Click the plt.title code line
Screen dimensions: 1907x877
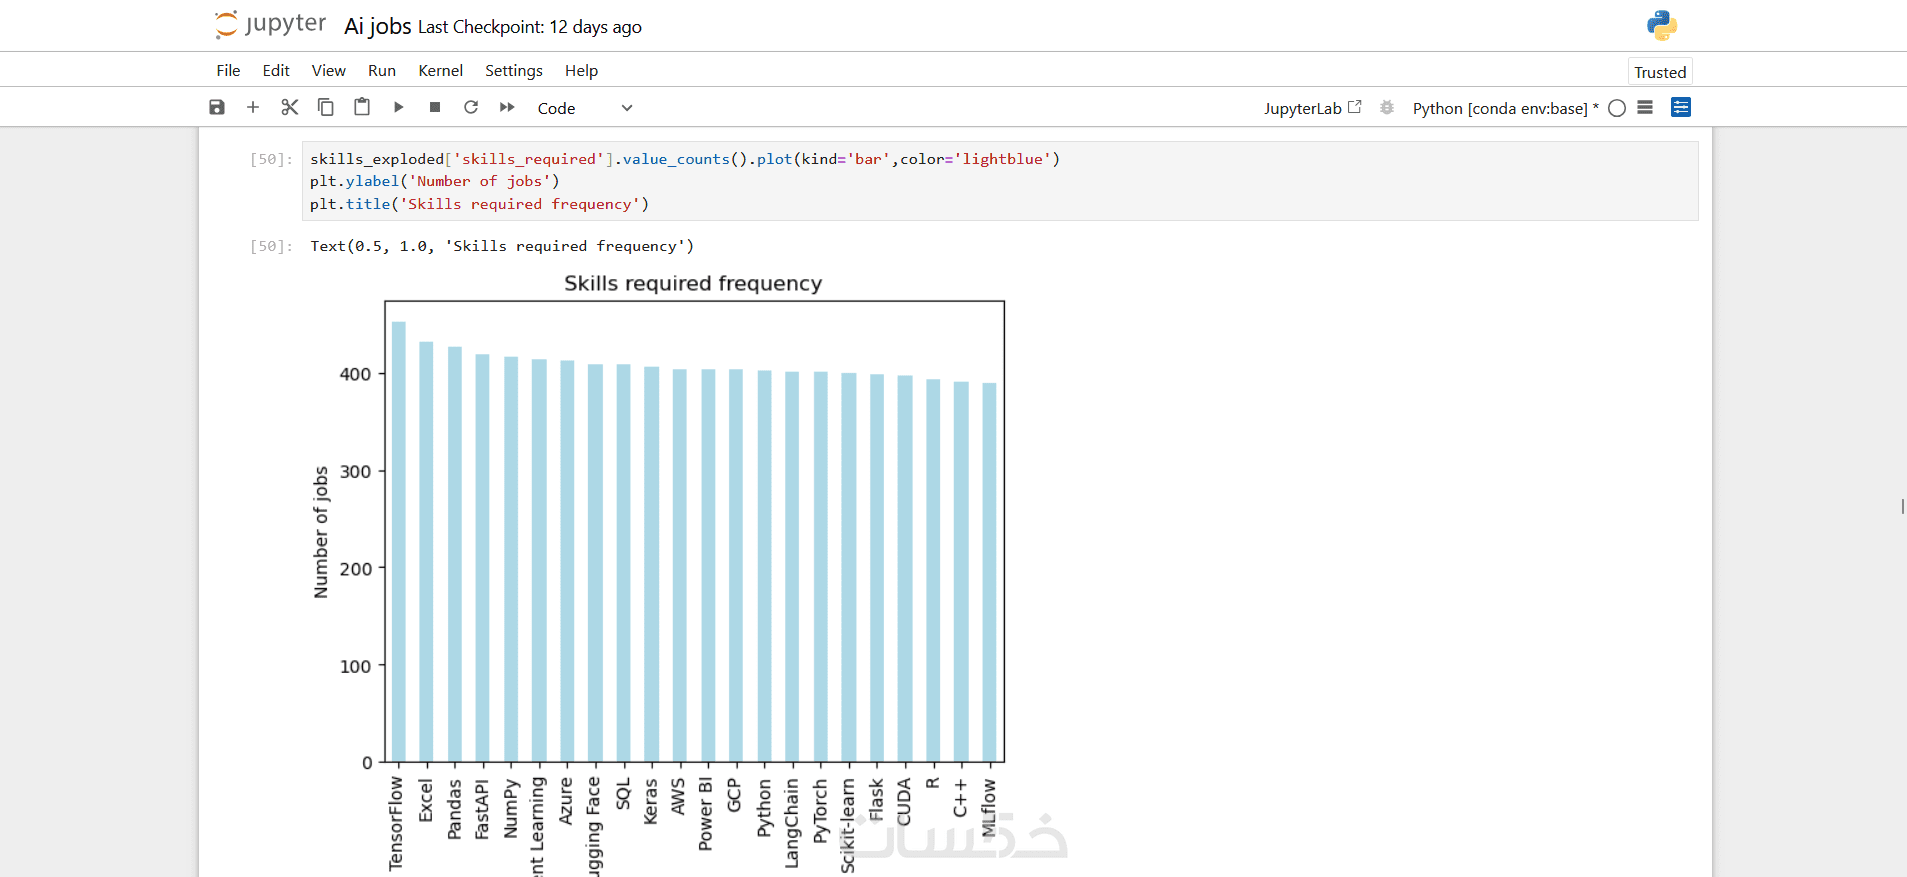(x=480, y=204)
